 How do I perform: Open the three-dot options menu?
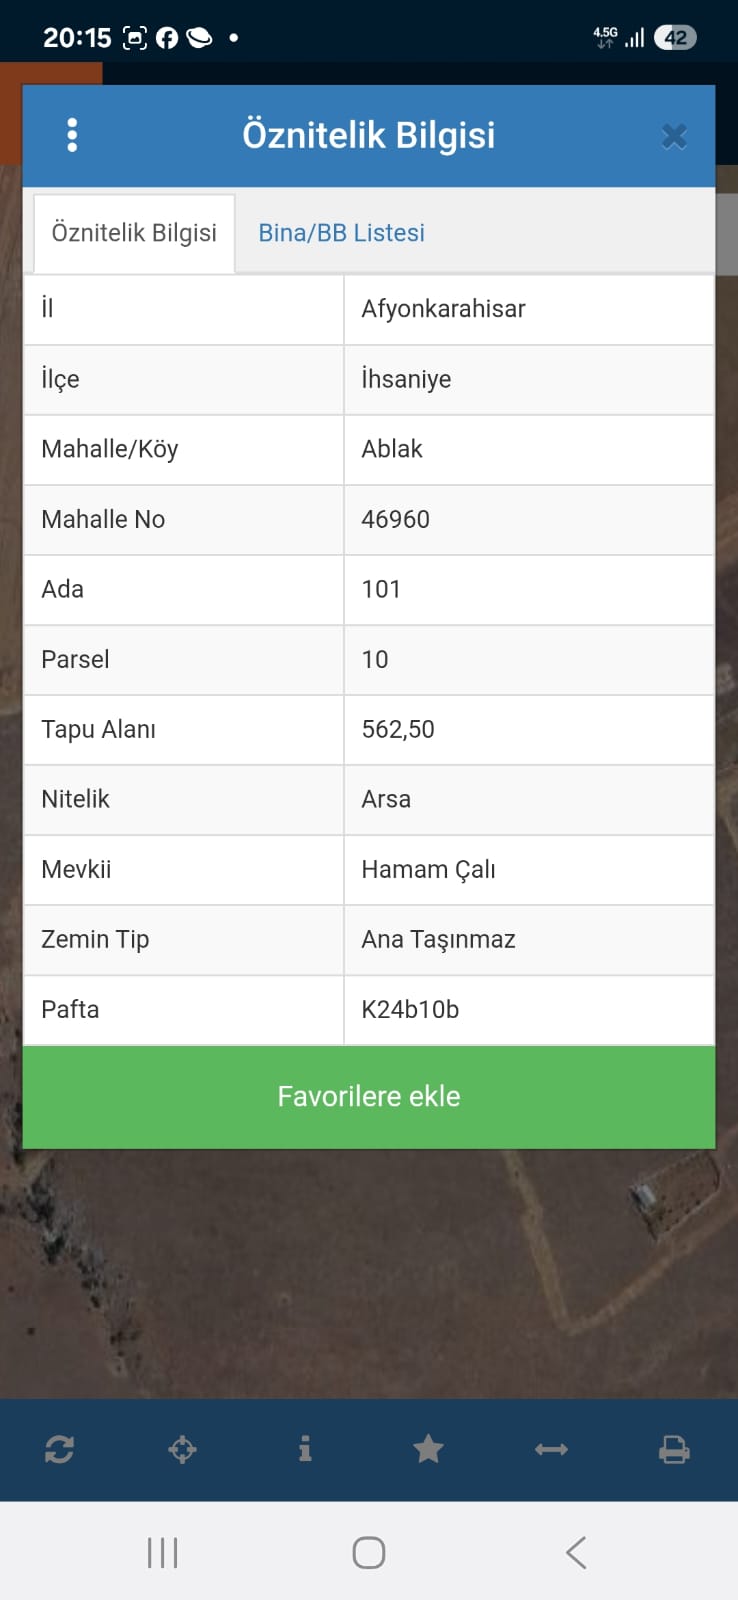coord(72,135)
